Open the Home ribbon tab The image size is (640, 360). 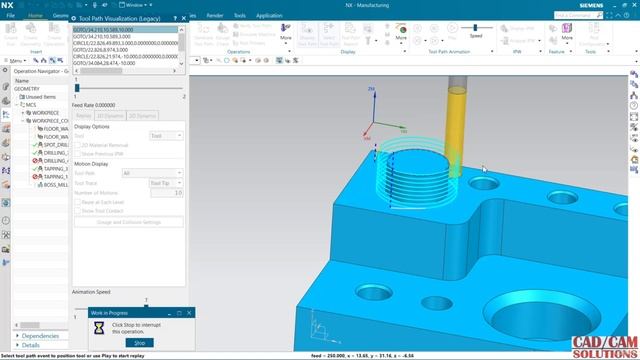pyautogui.click(x=35, y=16)
